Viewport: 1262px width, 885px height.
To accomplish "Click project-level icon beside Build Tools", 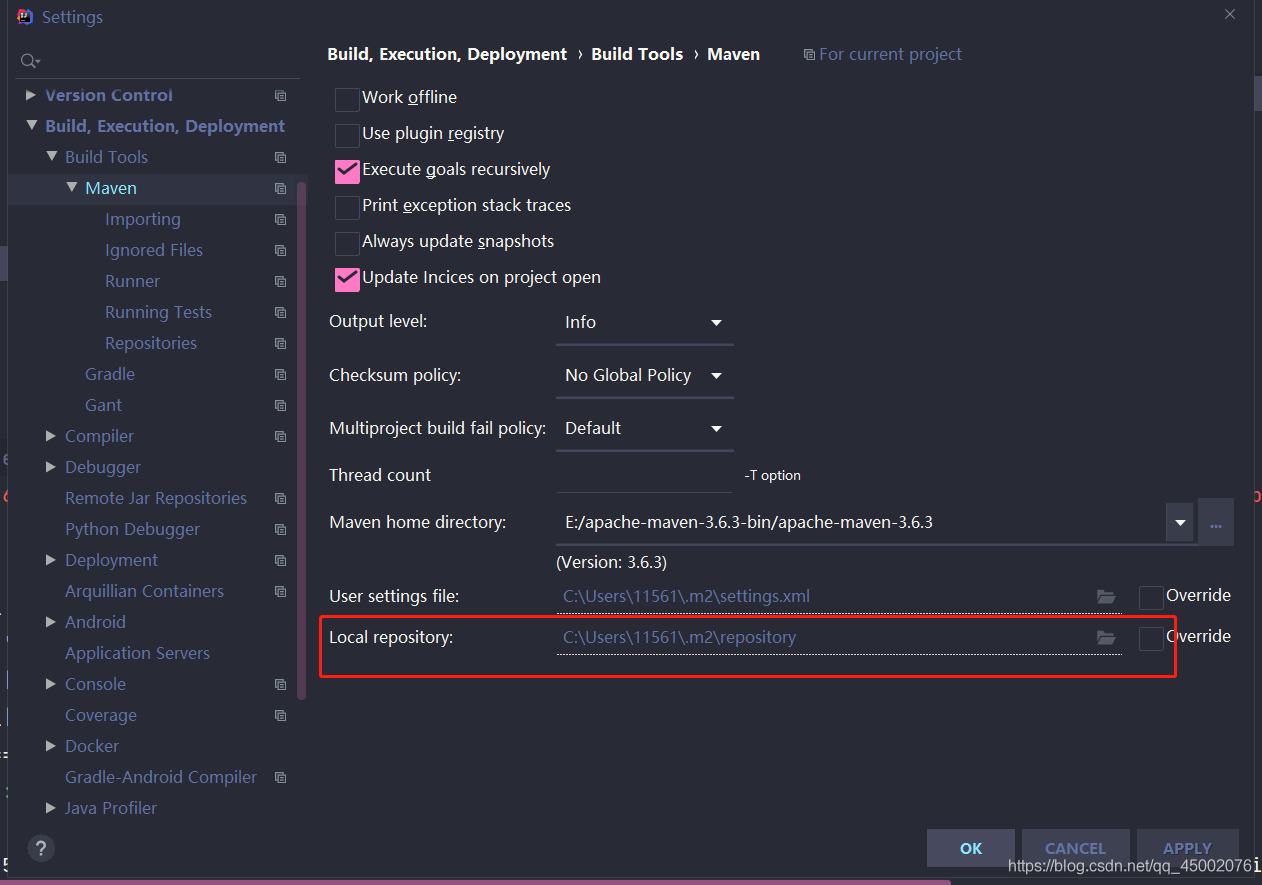I will 280,158.
